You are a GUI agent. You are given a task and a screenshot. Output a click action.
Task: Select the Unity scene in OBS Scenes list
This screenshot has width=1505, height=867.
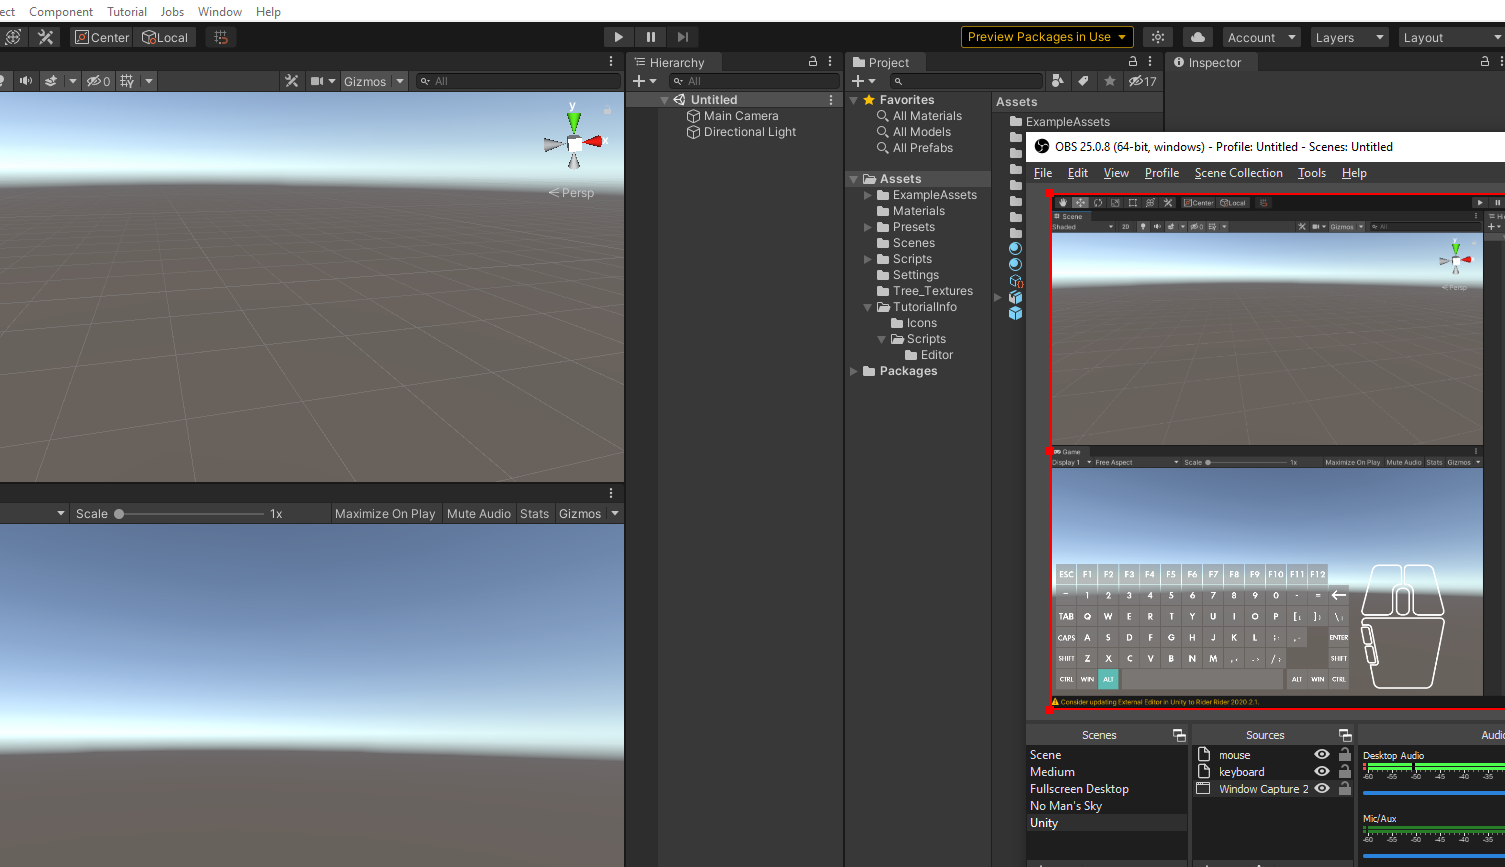pos(1043,822)
